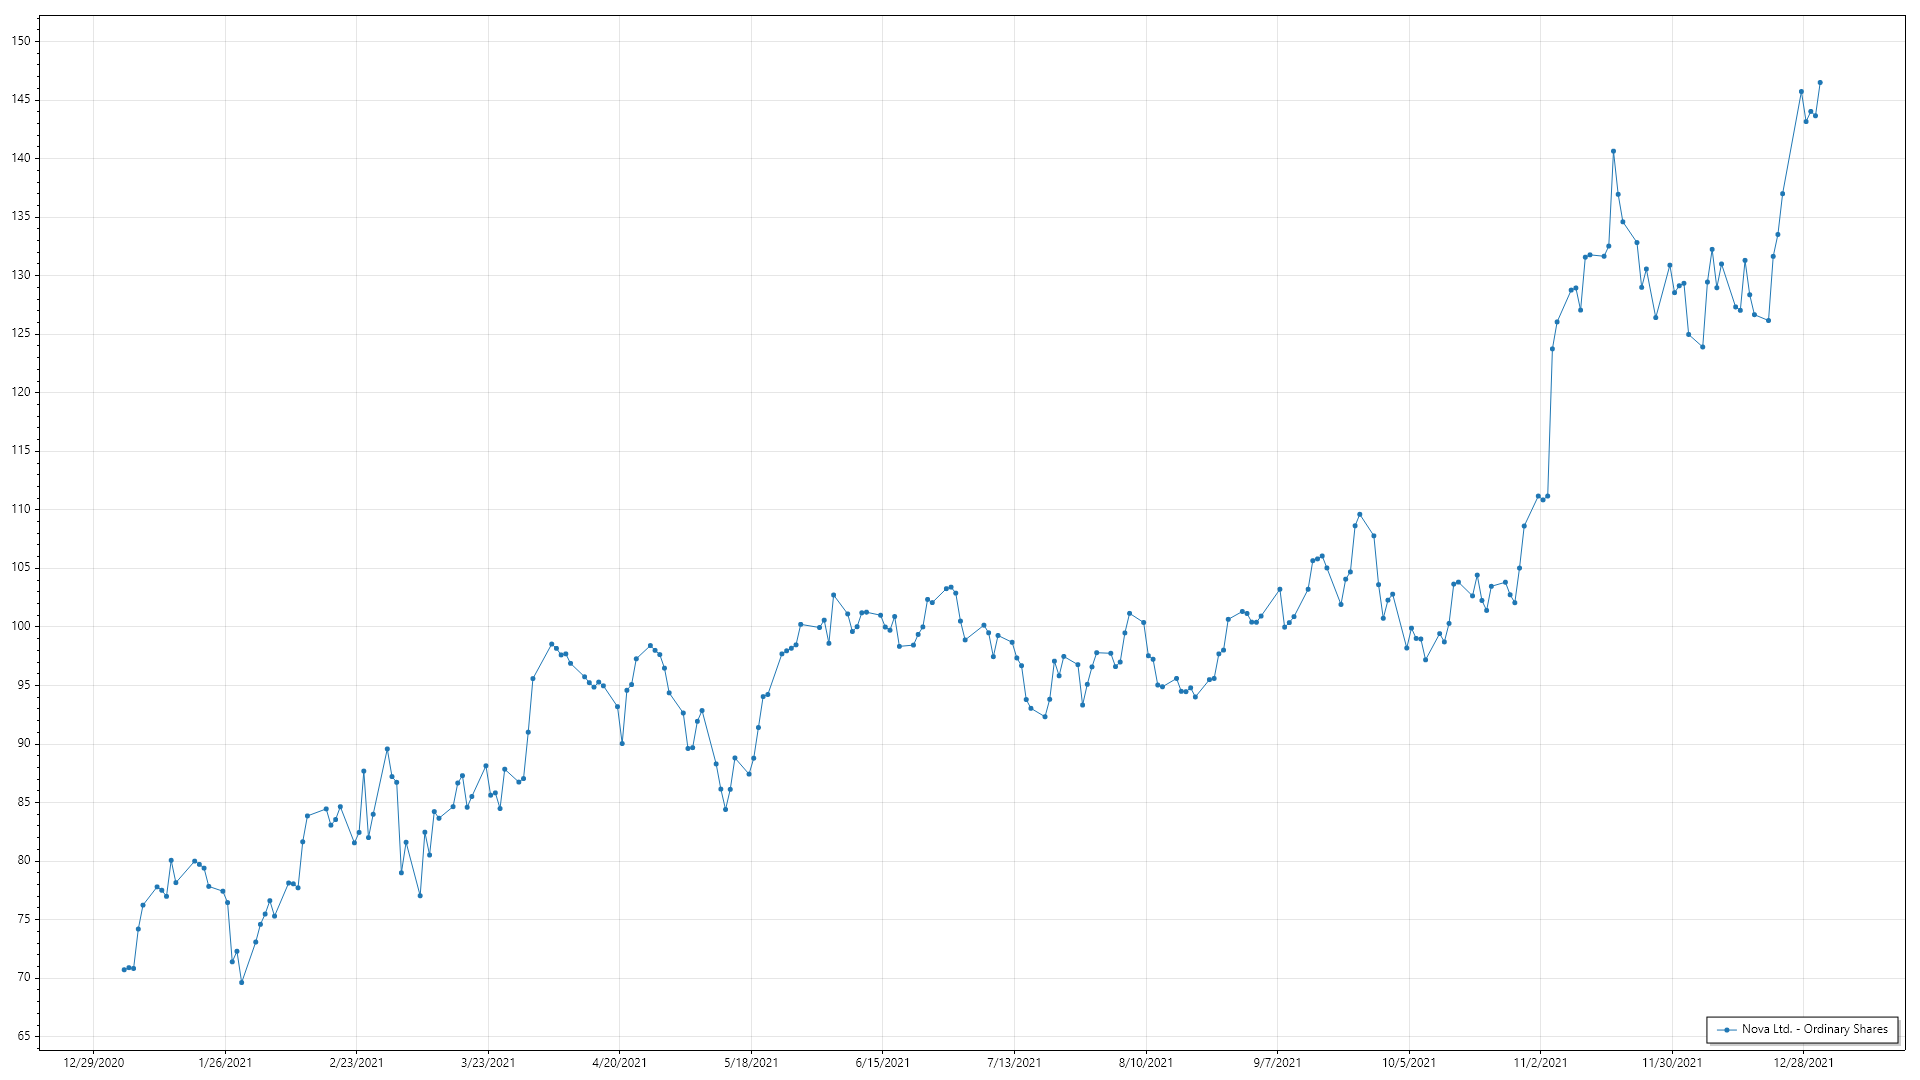Screen dimensions: 1920x1080
Task: Click the 10/5/2021 x-axis date label
Action: 1408,1062
